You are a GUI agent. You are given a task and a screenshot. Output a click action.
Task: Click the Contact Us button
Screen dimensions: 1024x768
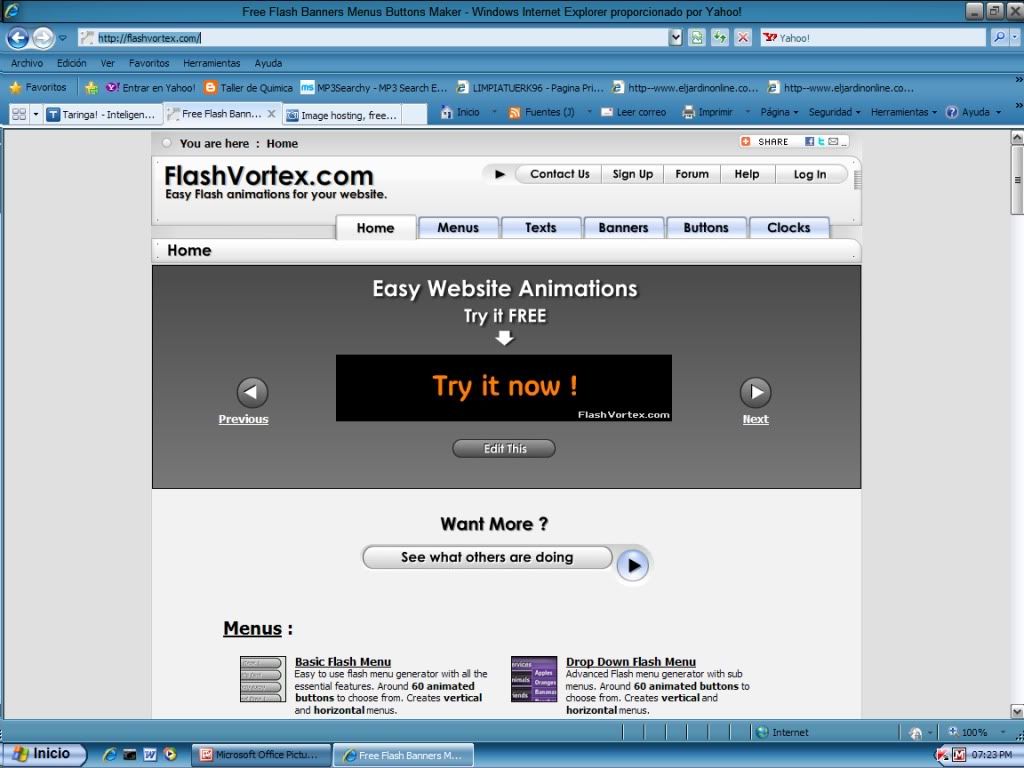(x=559, y=174)
